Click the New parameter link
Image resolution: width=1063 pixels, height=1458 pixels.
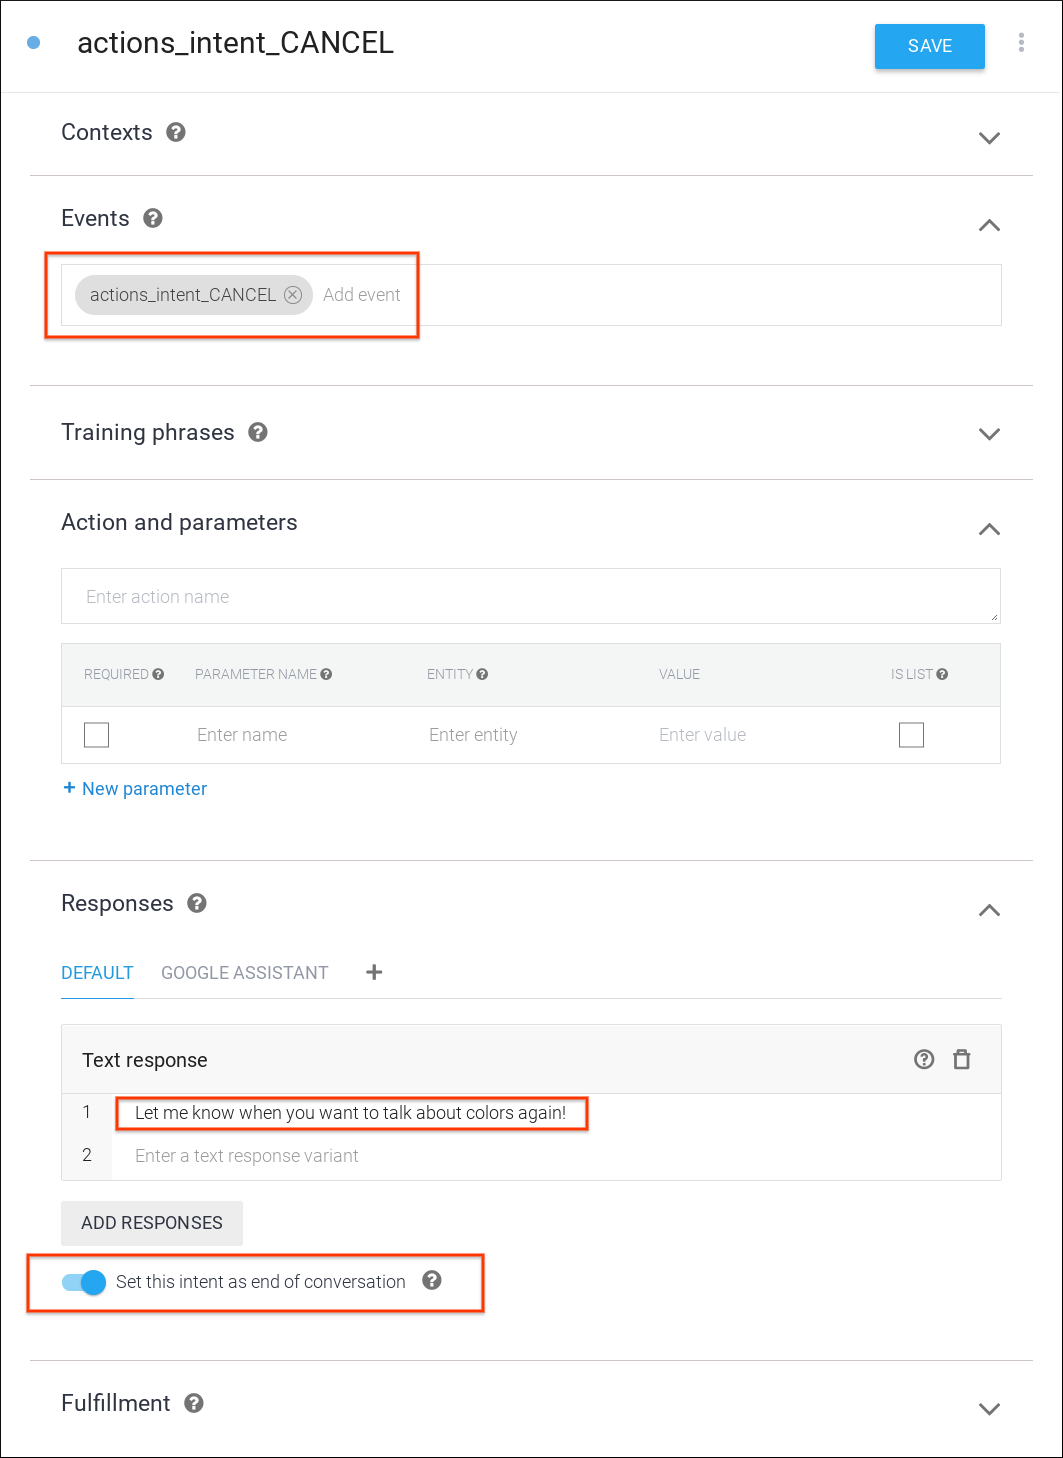point(135,789)
